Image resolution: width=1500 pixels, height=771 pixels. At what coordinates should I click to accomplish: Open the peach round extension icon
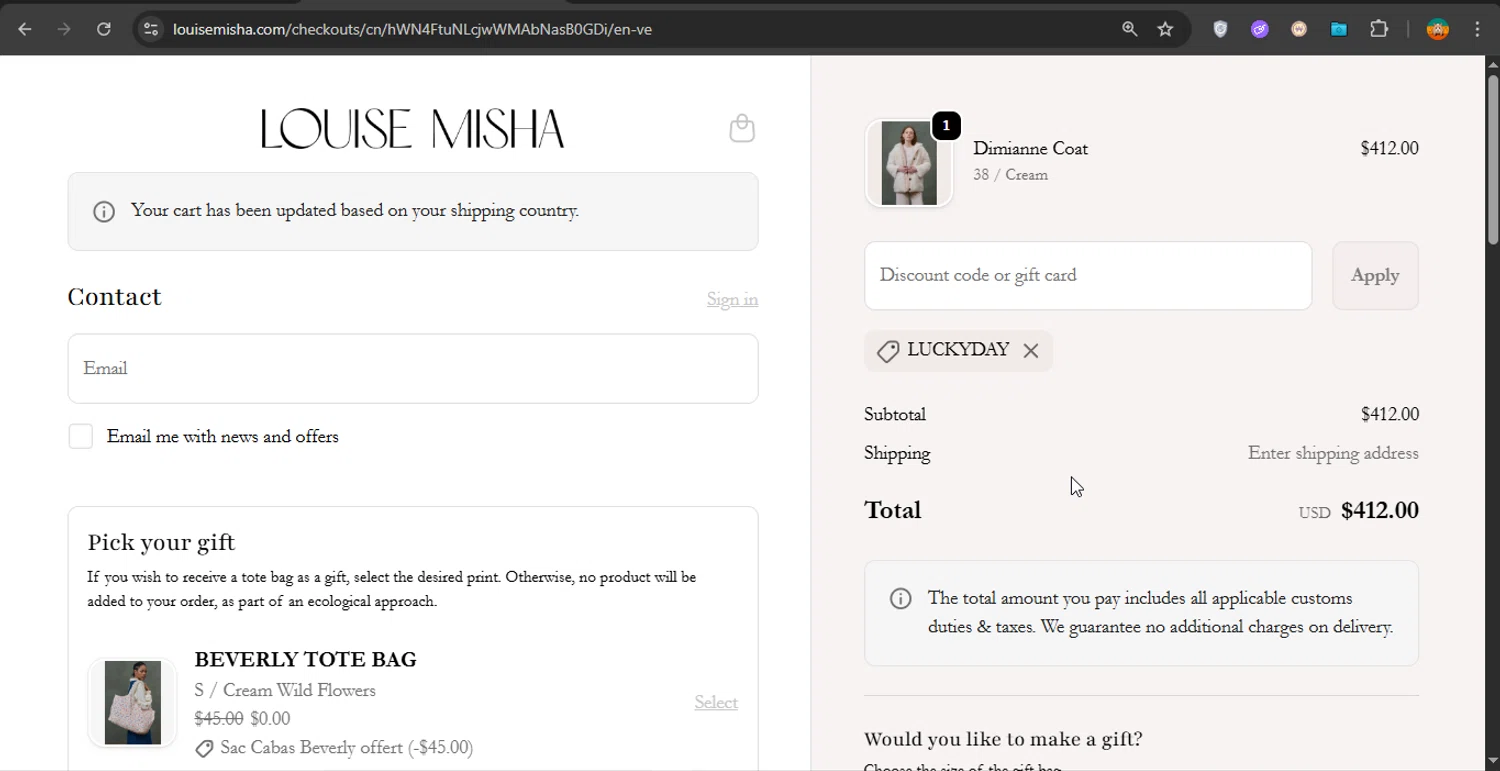[x=1299, y=29]
